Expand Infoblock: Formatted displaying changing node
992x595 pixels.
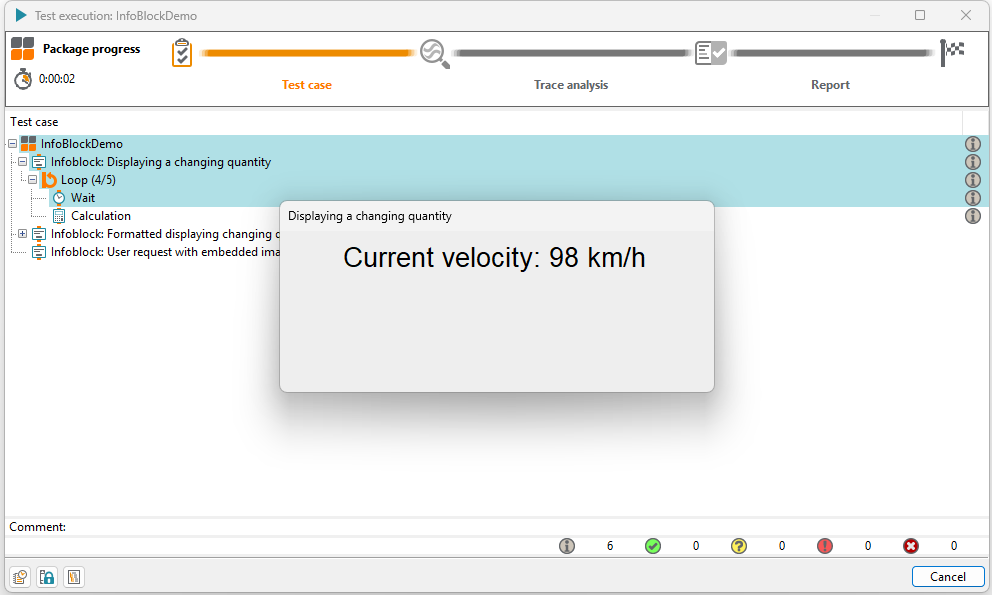pos(22,234)
